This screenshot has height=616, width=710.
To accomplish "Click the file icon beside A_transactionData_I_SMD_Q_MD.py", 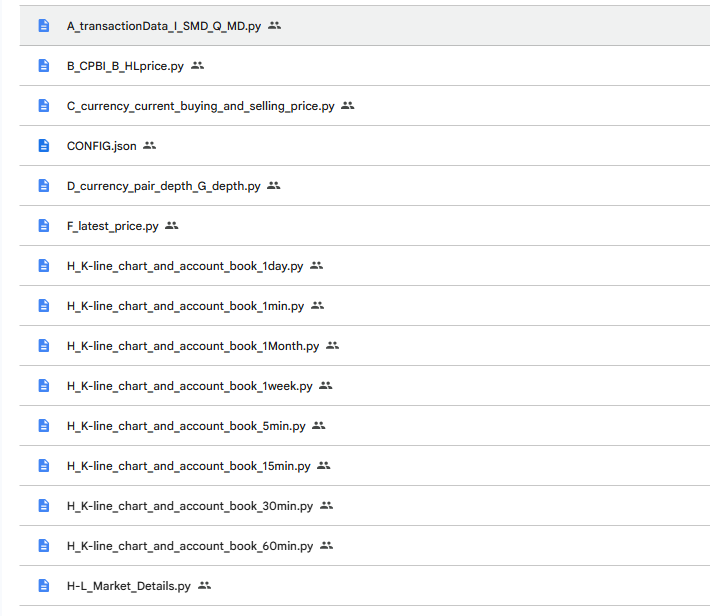I will click(43, 26).
